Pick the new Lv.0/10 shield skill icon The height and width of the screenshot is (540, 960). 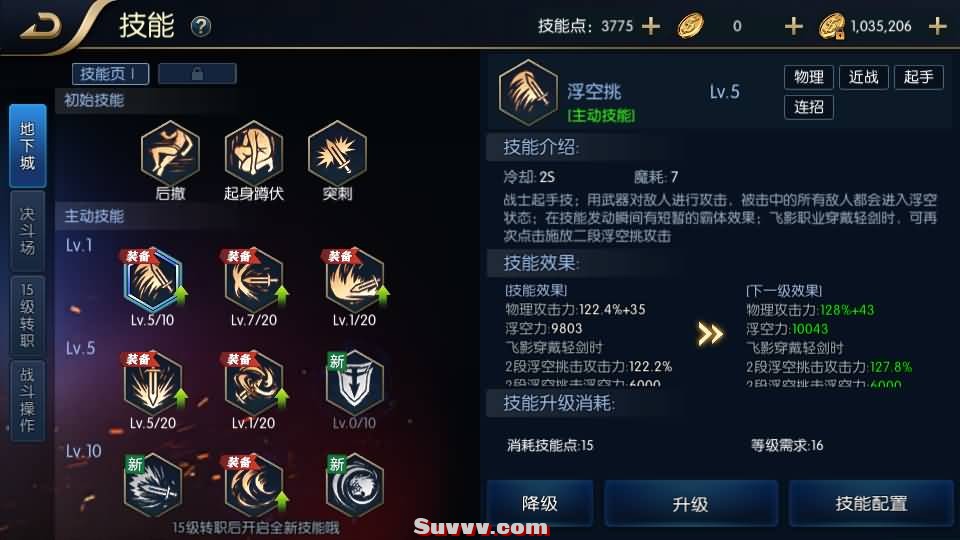coord(354,384)
